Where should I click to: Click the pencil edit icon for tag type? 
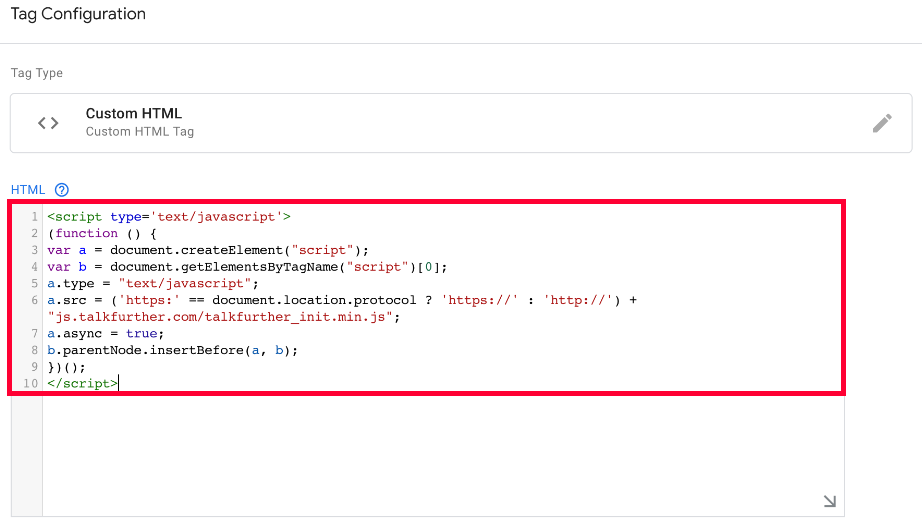pos(881,123)
